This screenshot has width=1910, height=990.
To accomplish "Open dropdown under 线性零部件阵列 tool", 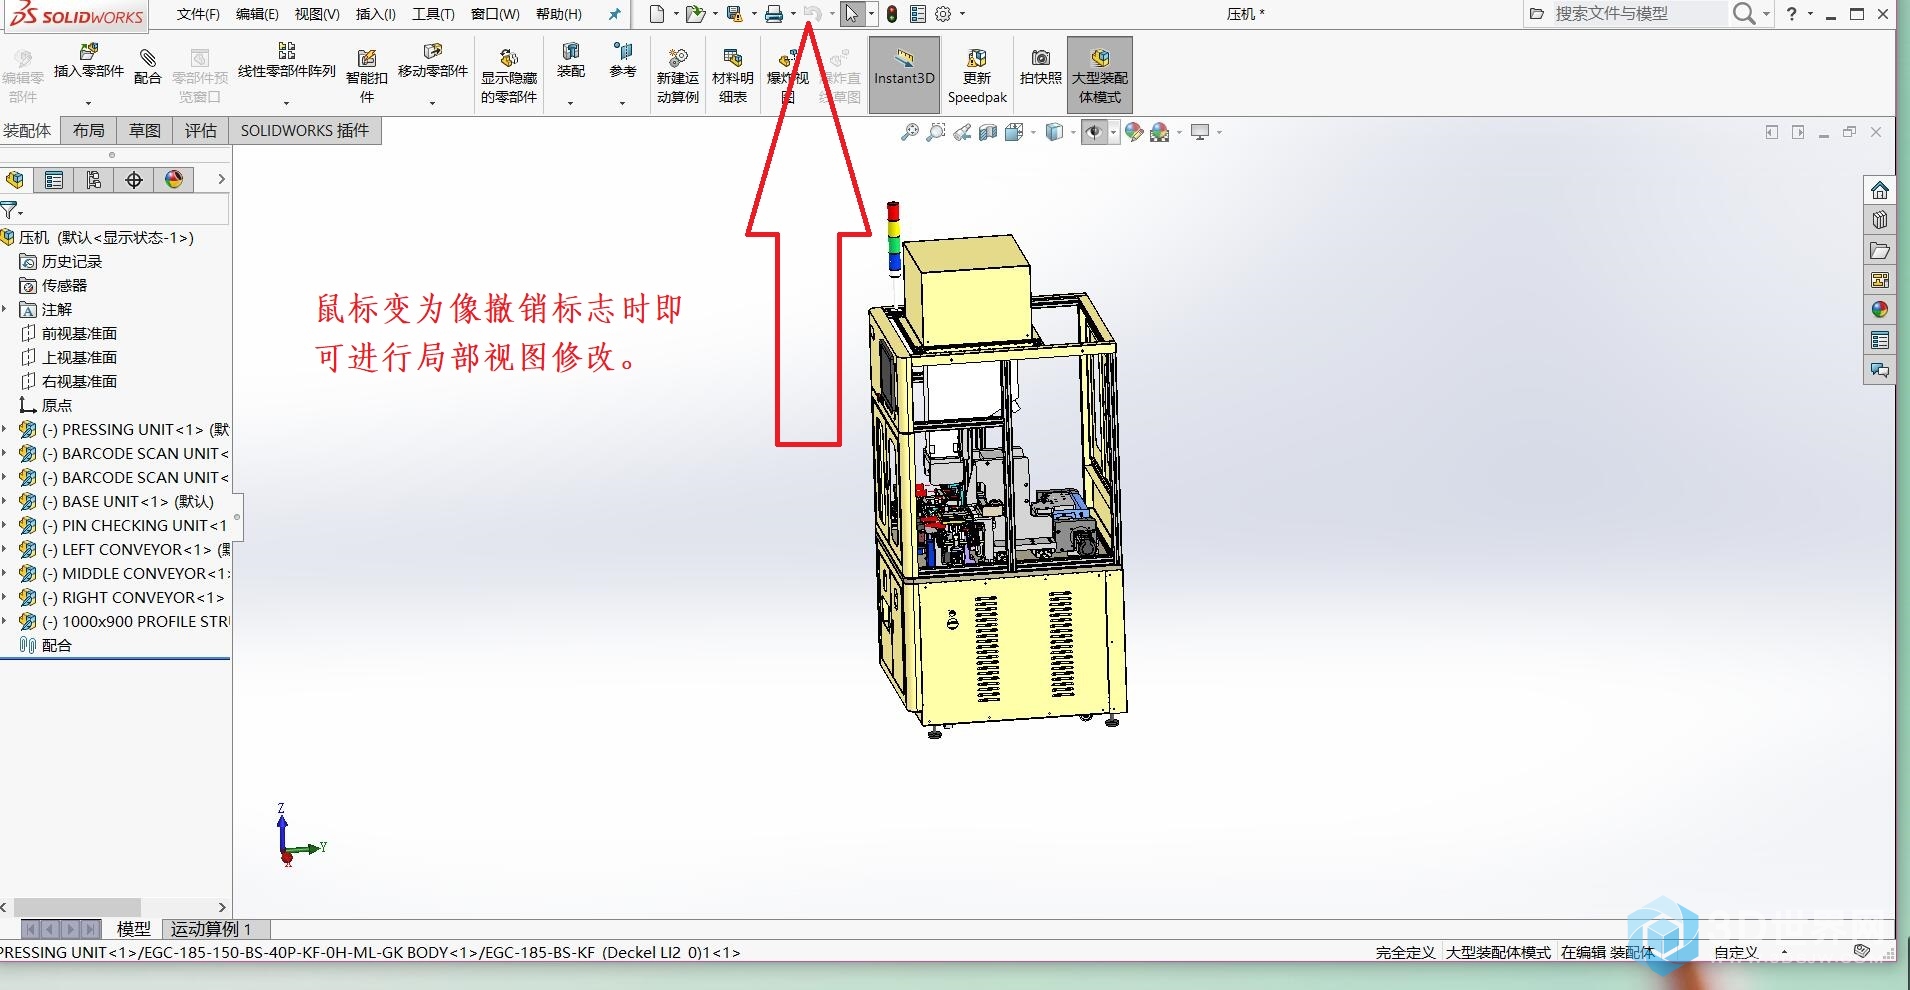I will pos(286,102).
